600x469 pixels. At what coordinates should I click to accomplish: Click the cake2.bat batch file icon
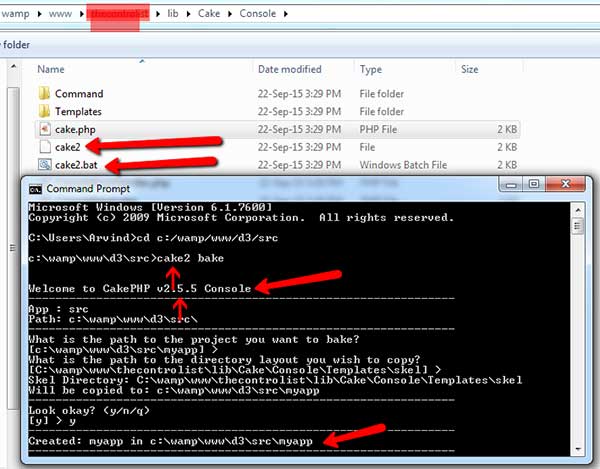(45, 165)
